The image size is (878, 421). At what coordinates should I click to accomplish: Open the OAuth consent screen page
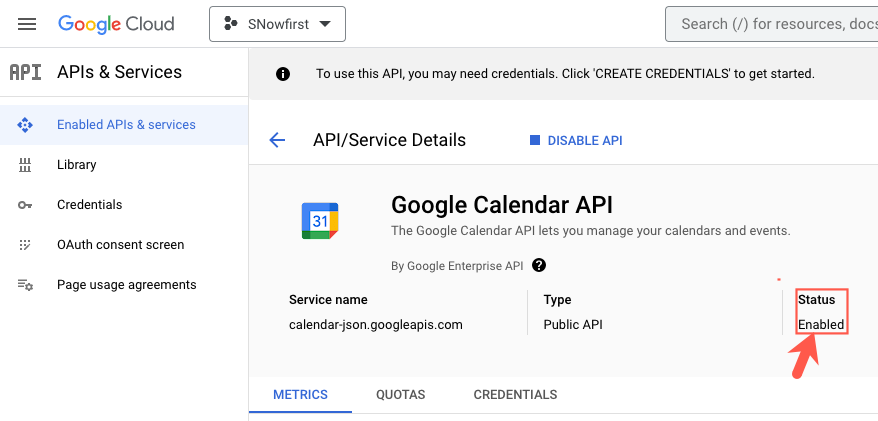(124, 245)
